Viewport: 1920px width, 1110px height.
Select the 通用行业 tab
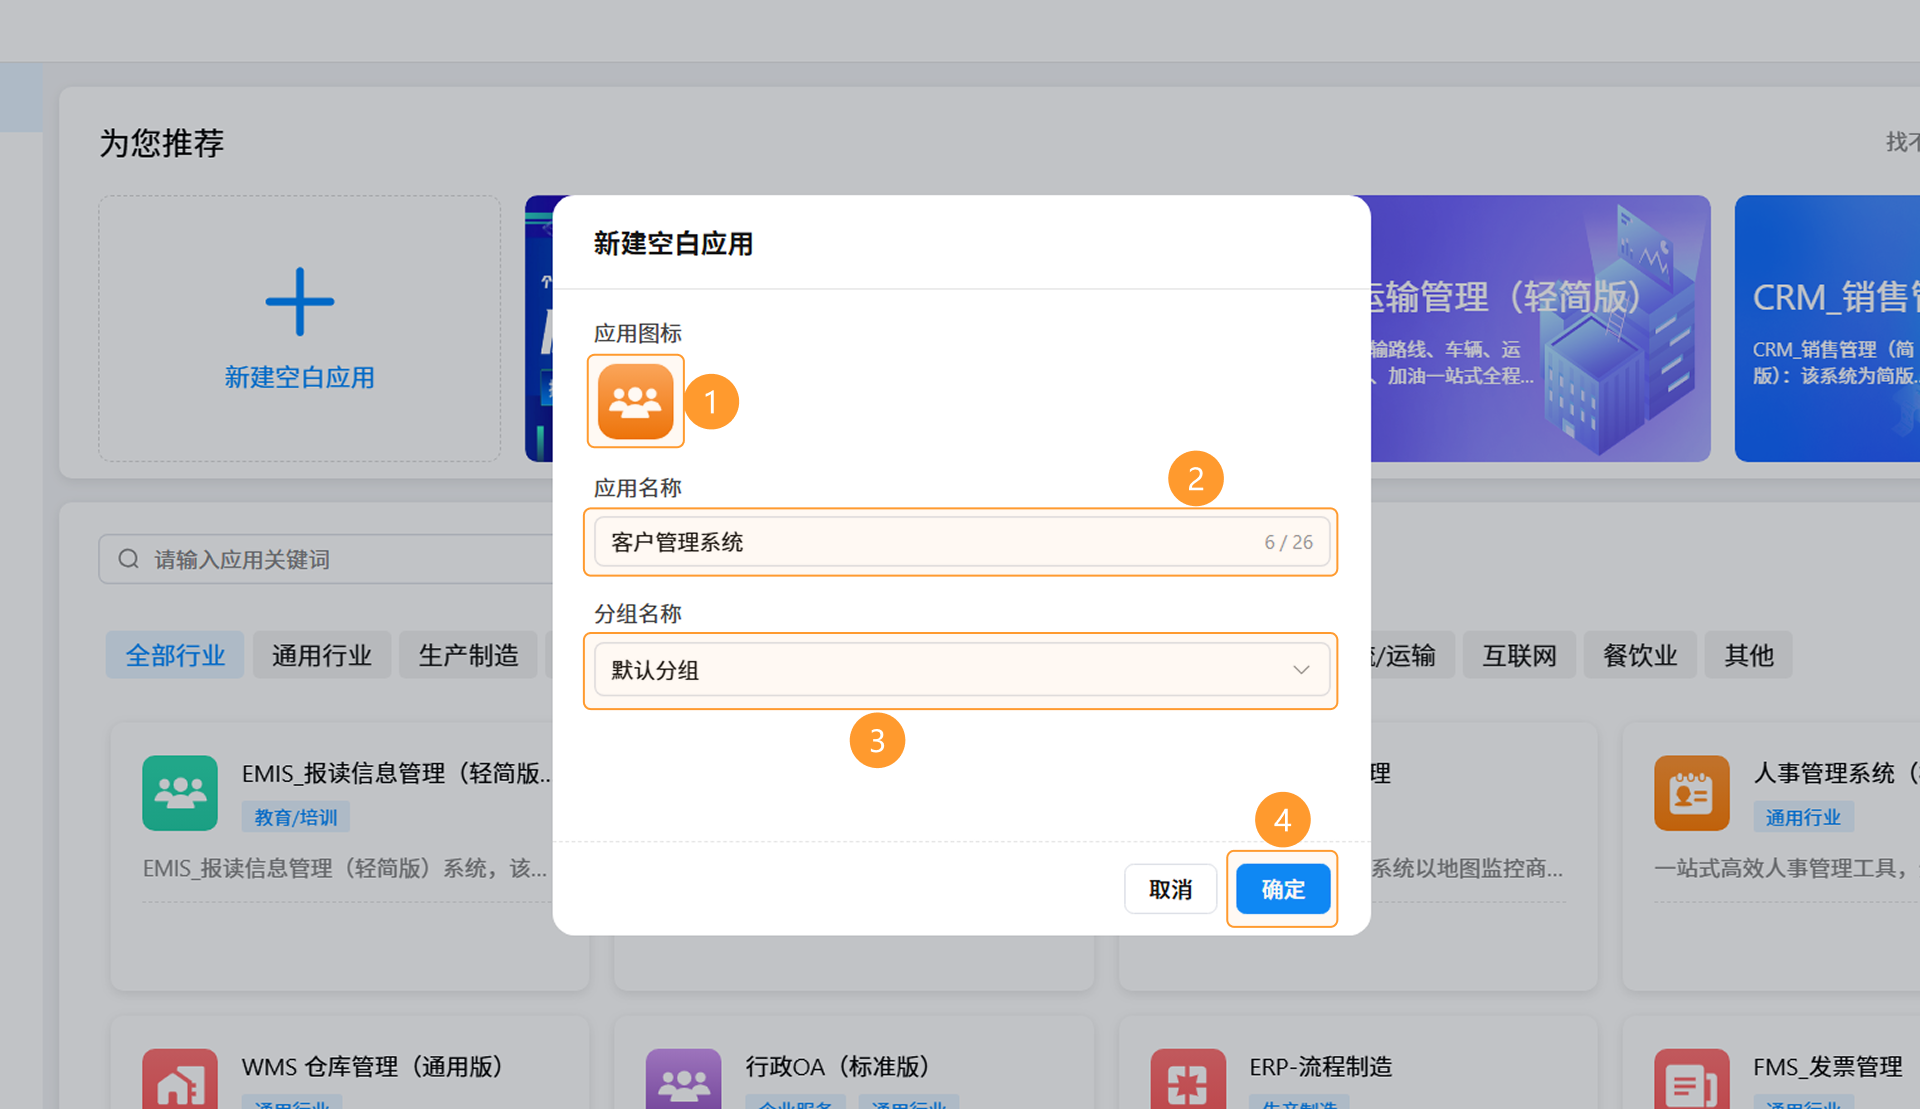click(321, 655)
